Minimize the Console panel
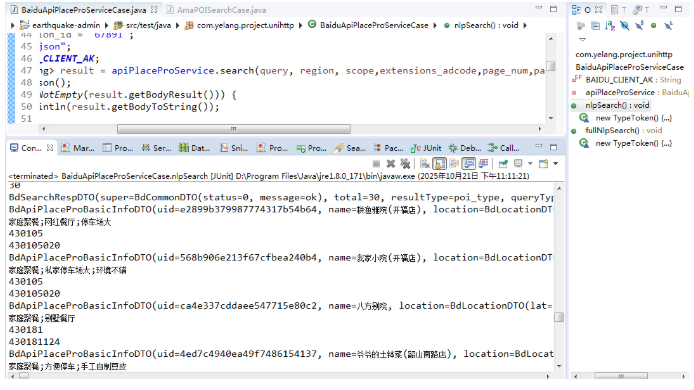This screenshot has height=390, width=694. point(539,146)
